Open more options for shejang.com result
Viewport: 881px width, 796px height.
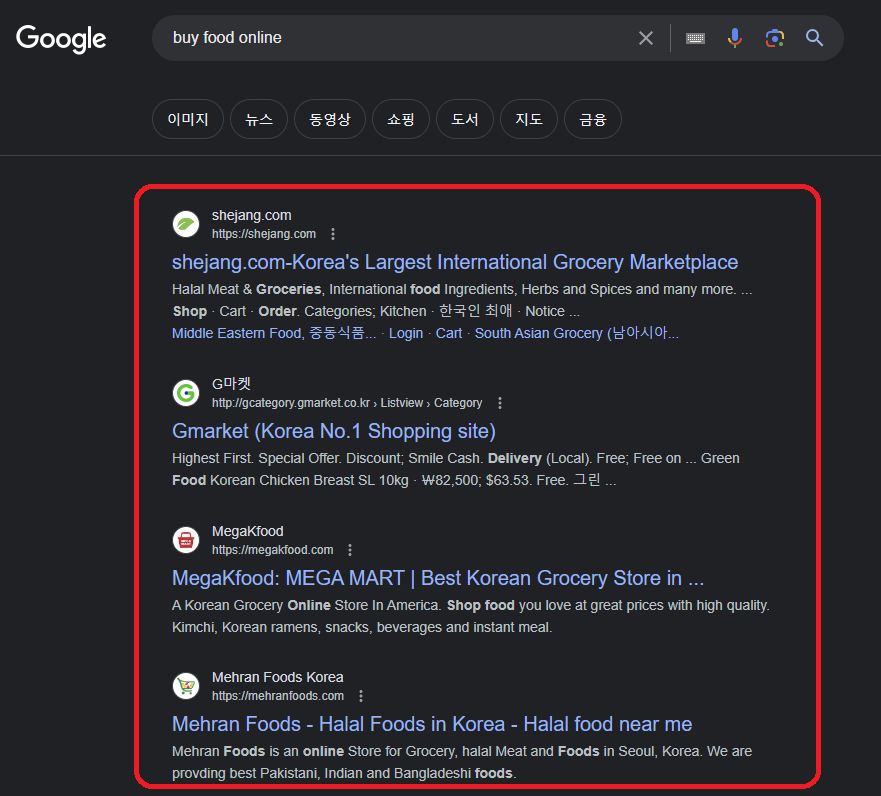pos(333,234)
